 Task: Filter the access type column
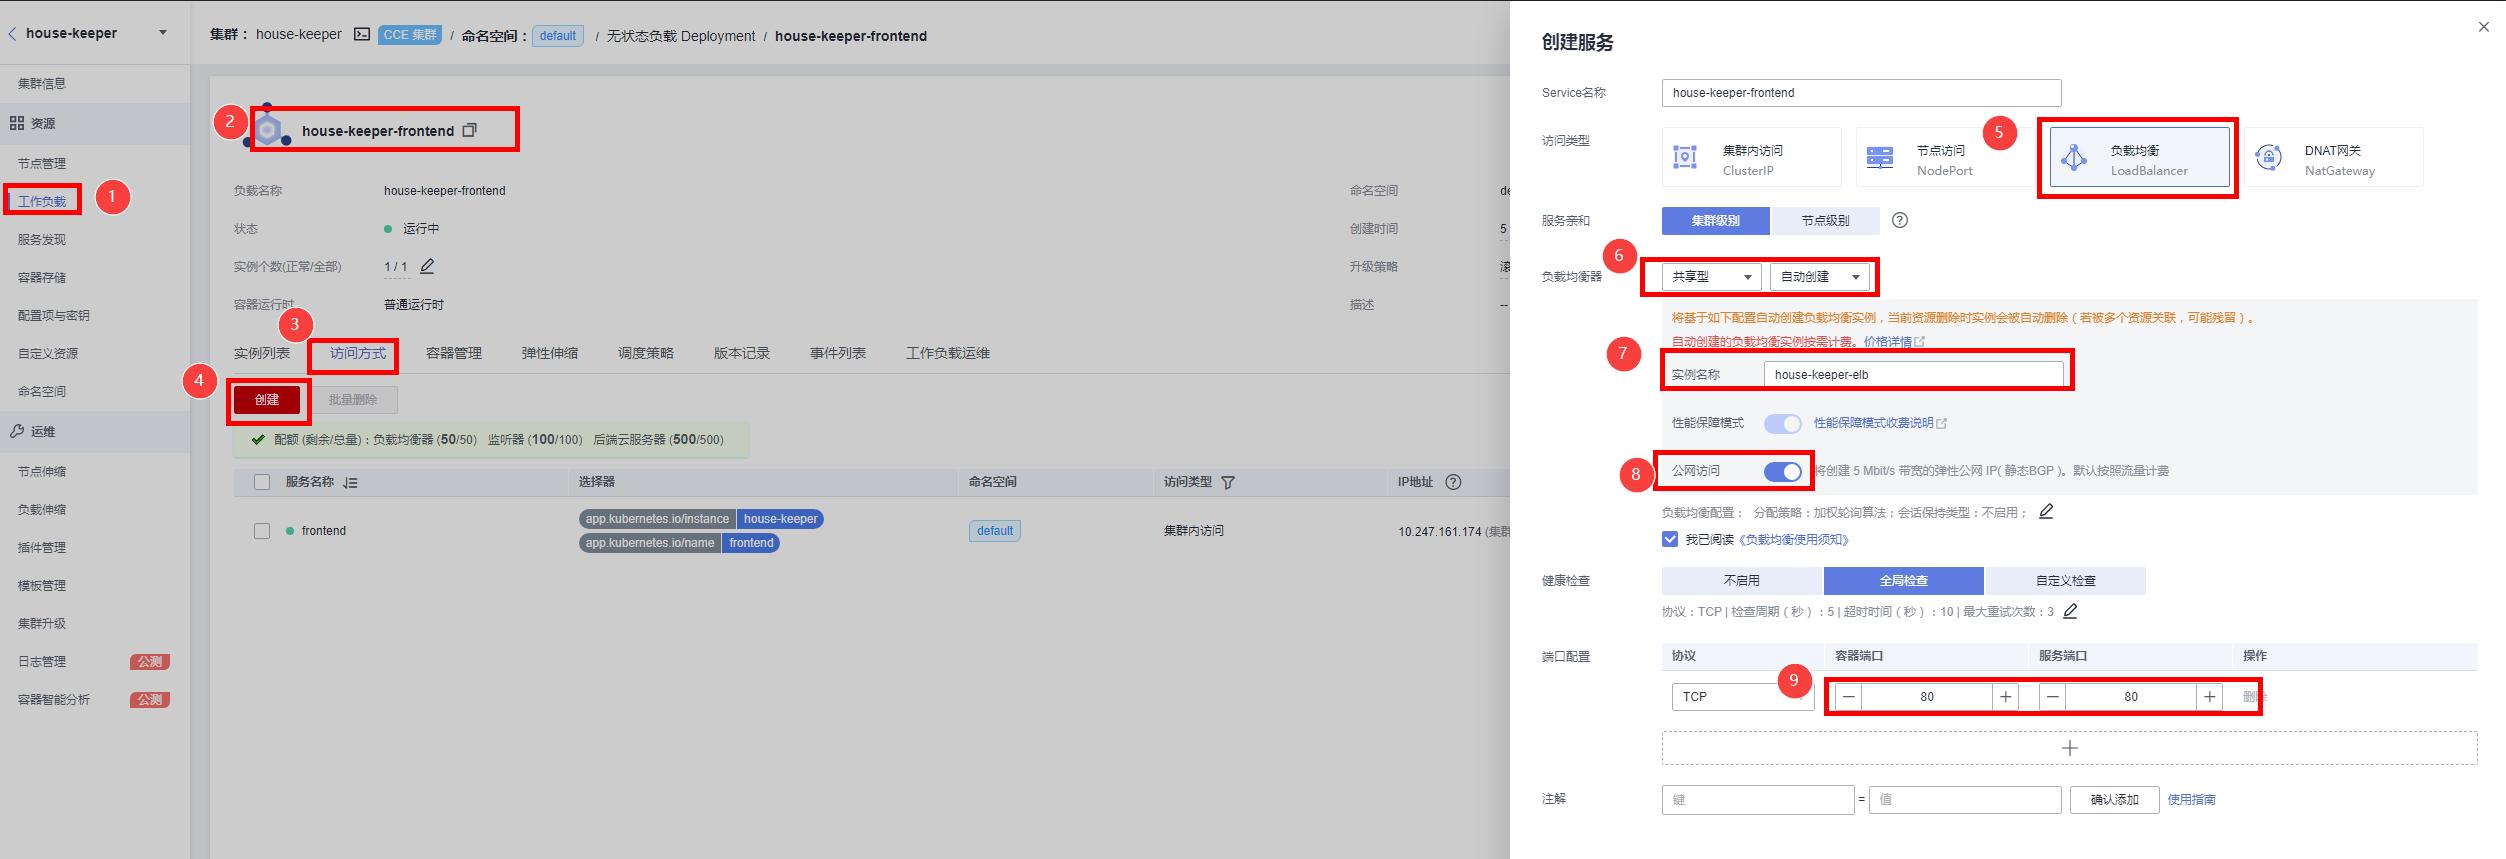(1228, 482)
